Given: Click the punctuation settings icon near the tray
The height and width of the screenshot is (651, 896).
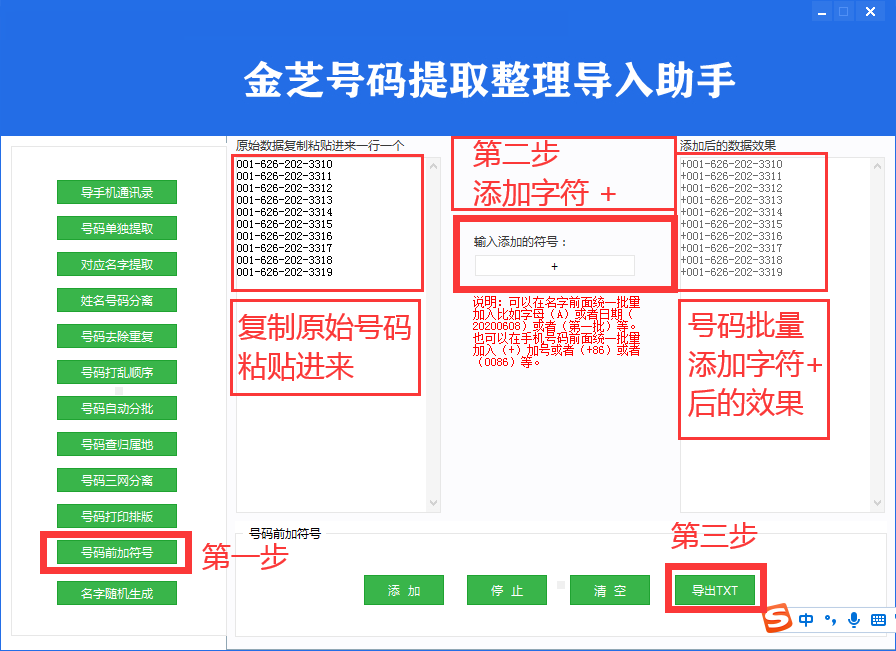Looking at the screenshot, I should click(831, 620).
